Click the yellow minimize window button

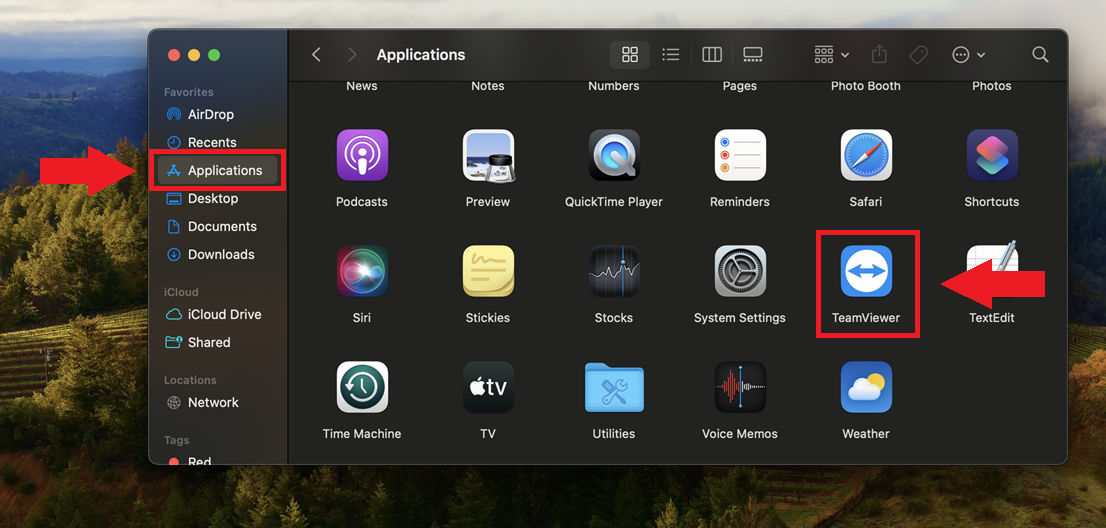pos(194,55)
